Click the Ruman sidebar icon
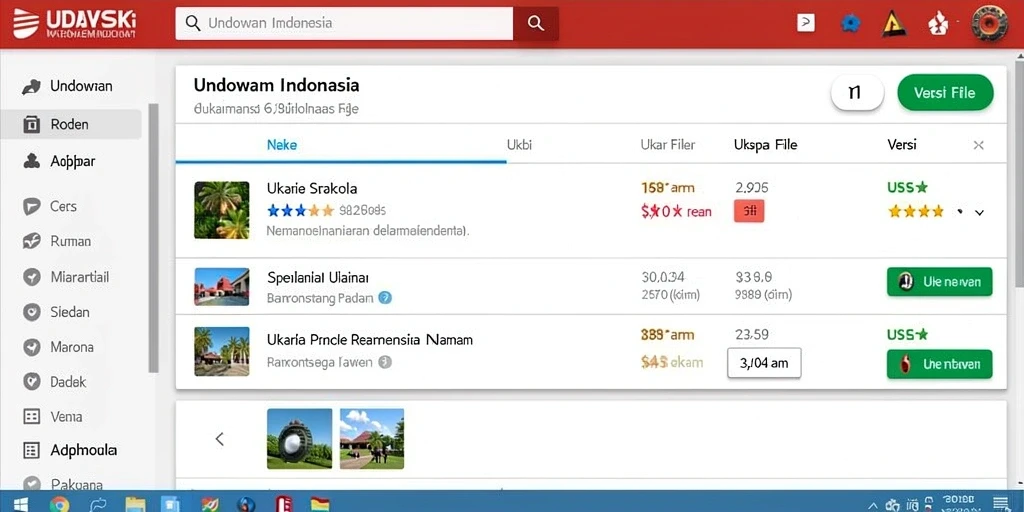Image resolution: width=1024 pixels, height=512 pixels. pos(31,241)
